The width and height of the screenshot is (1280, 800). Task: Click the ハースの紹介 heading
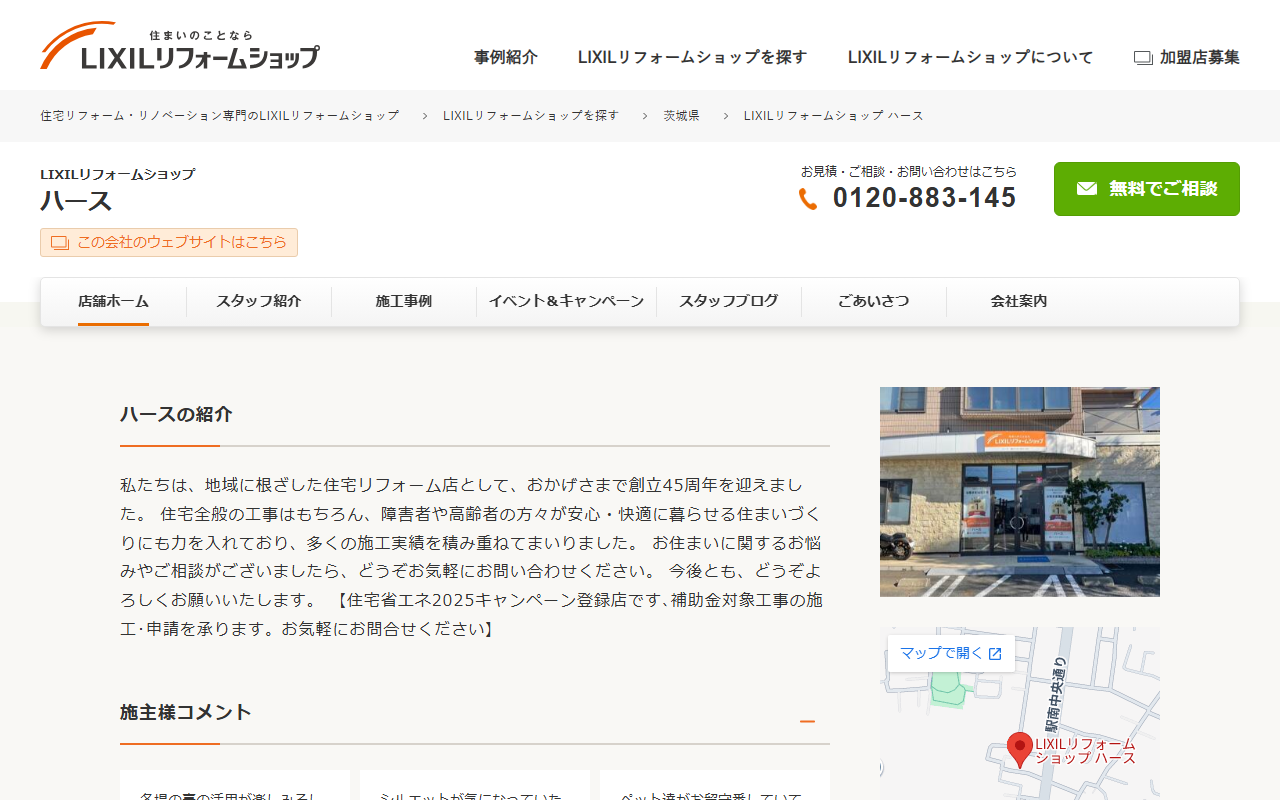(x=176, y=414)
